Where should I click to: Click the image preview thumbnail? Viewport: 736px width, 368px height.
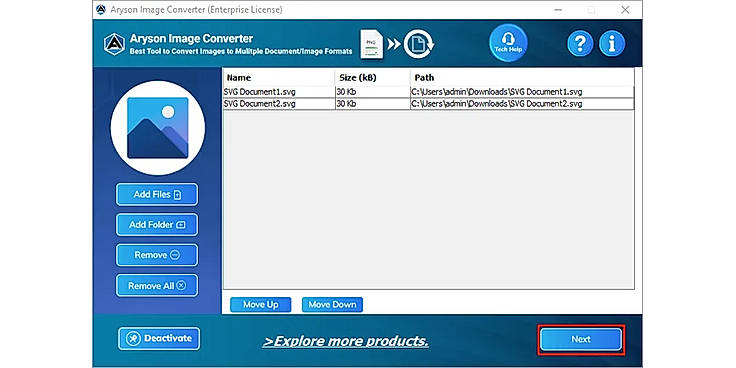(x=158, y=128)
